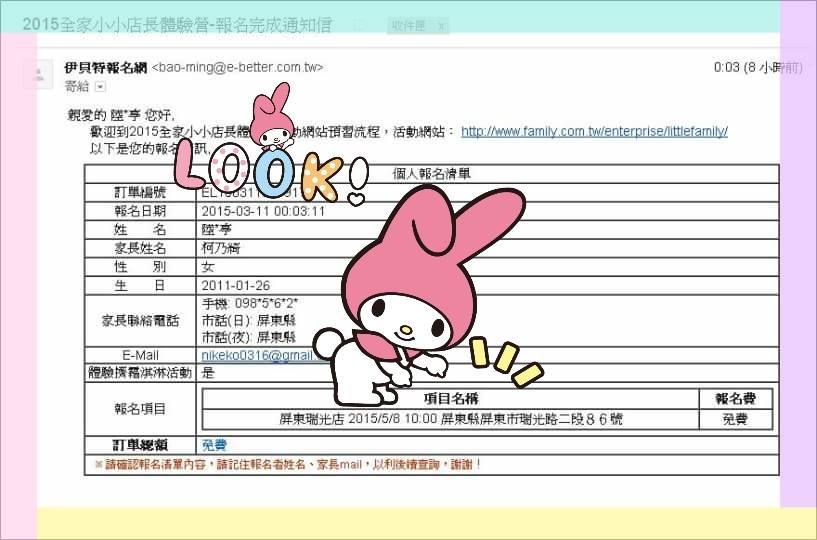Click the email subject 2015全家小小店長體驗營
Viewport: 817px width, 540px height.
[177, 24]
